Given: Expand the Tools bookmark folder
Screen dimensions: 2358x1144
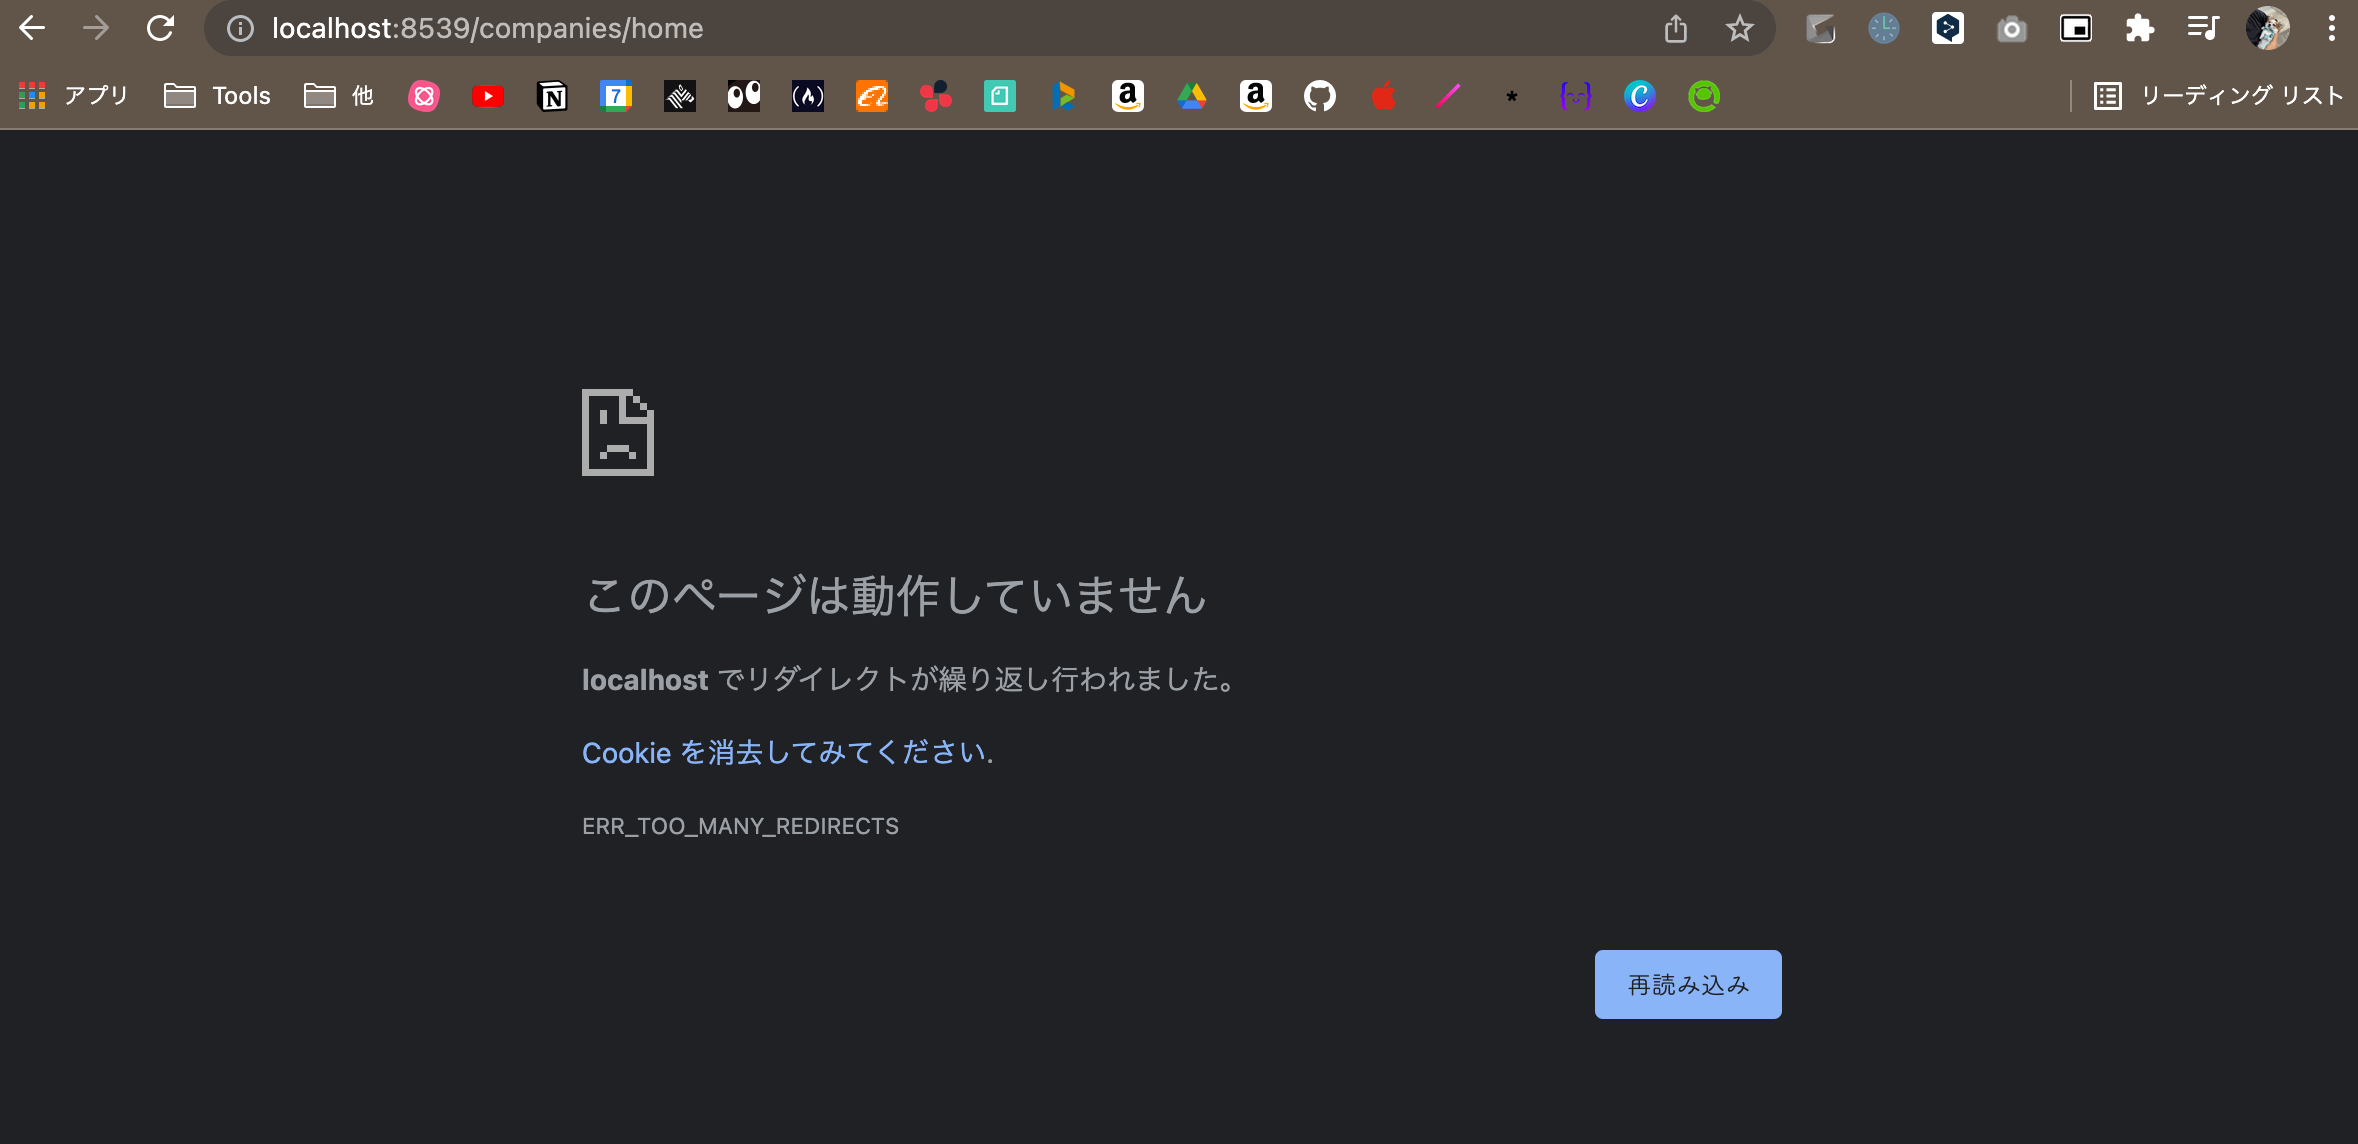Looking at the screenshot, I should pyautogui.click(x=218, y=96).
